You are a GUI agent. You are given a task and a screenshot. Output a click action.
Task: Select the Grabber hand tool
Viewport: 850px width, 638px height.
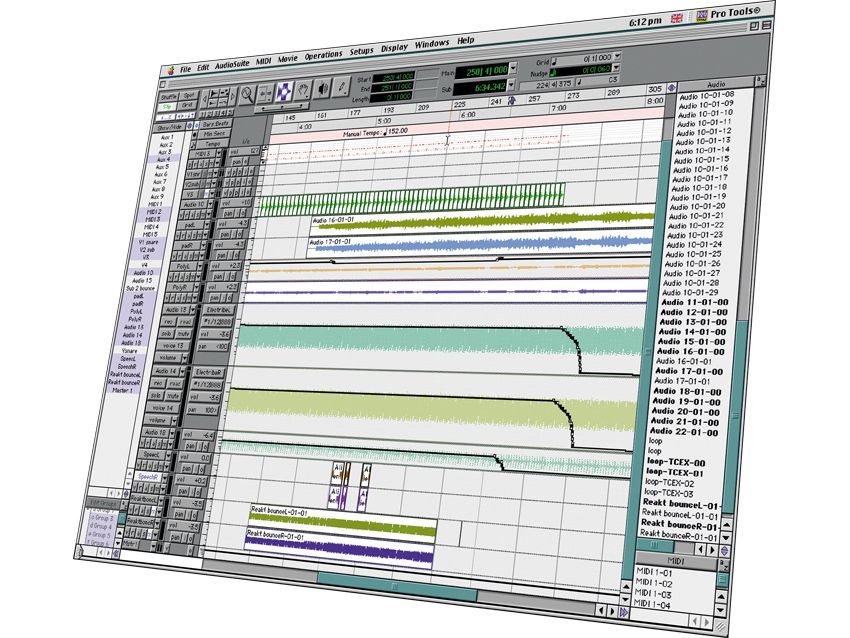(x=302, y=88)
